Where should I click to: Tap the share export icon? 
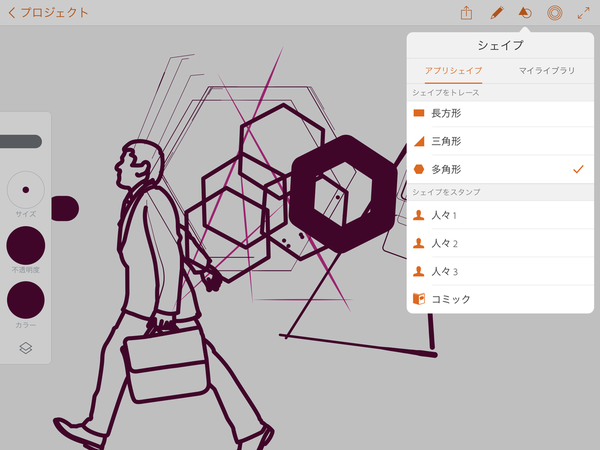click(466, 13)
